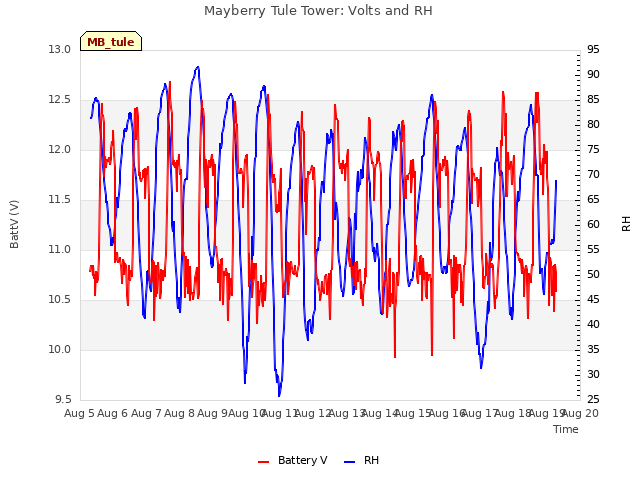Click the 60 right axis tick label
This screenshot has height=480, width=640.
coord(593,224)
